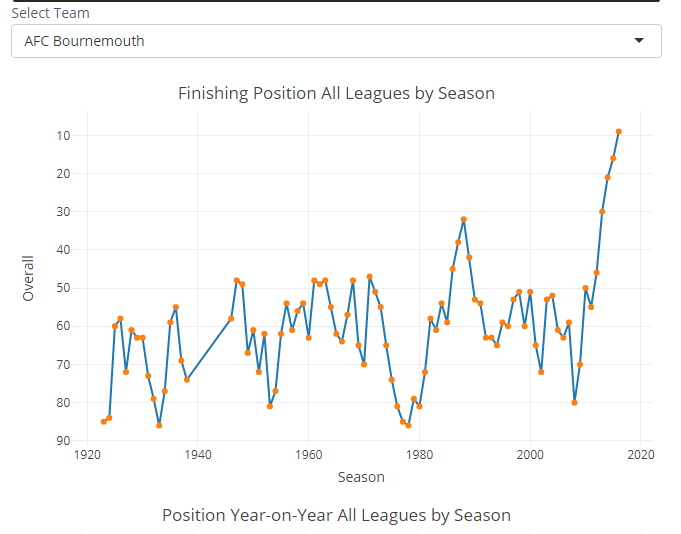Click the first orange marker at far left
The height and width of the screenshot is (534, 681).
pyautogui.click(x=104, y=422)
